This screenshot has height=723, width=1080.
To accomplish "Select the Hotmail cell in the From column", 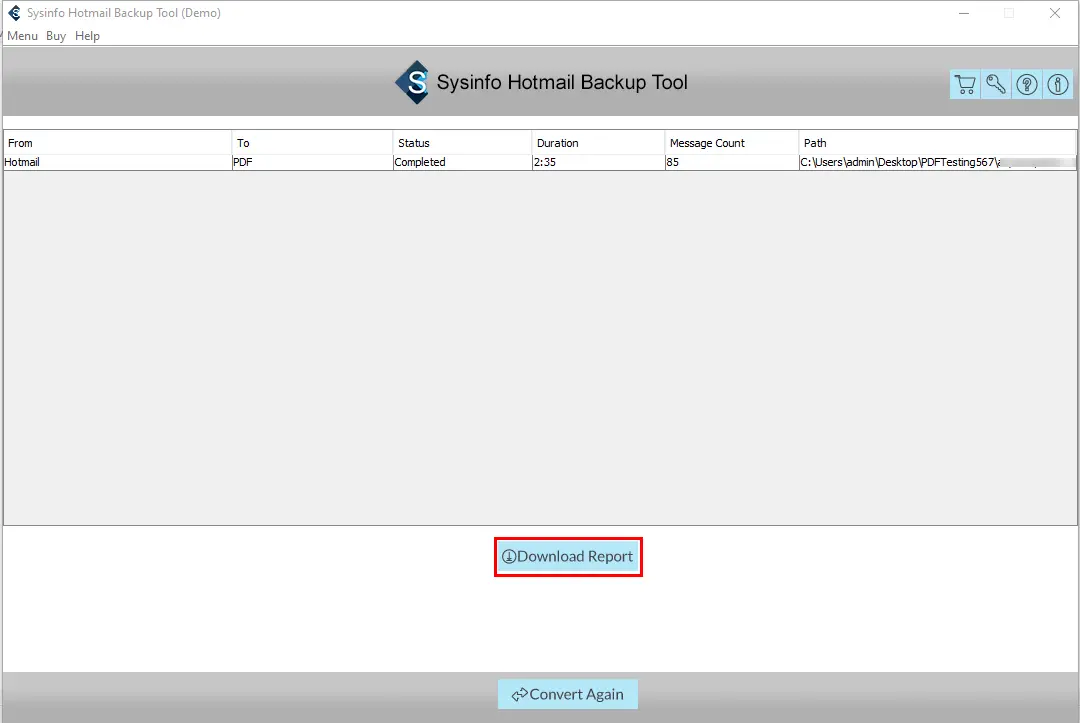I will point(118,162).
